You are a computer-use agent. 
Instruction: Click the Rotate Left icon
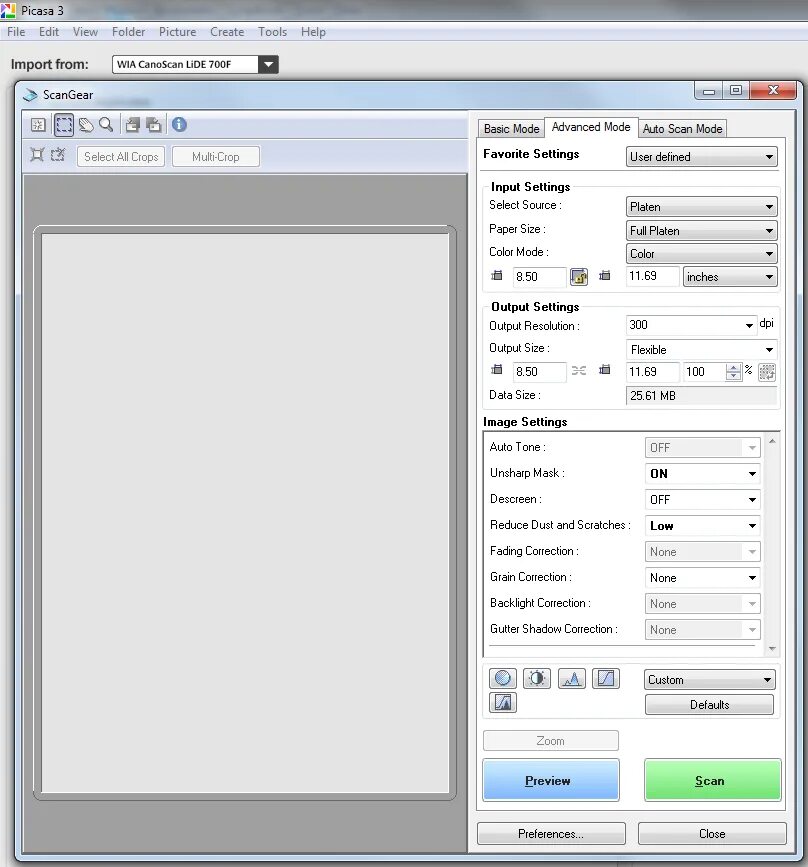132,125
